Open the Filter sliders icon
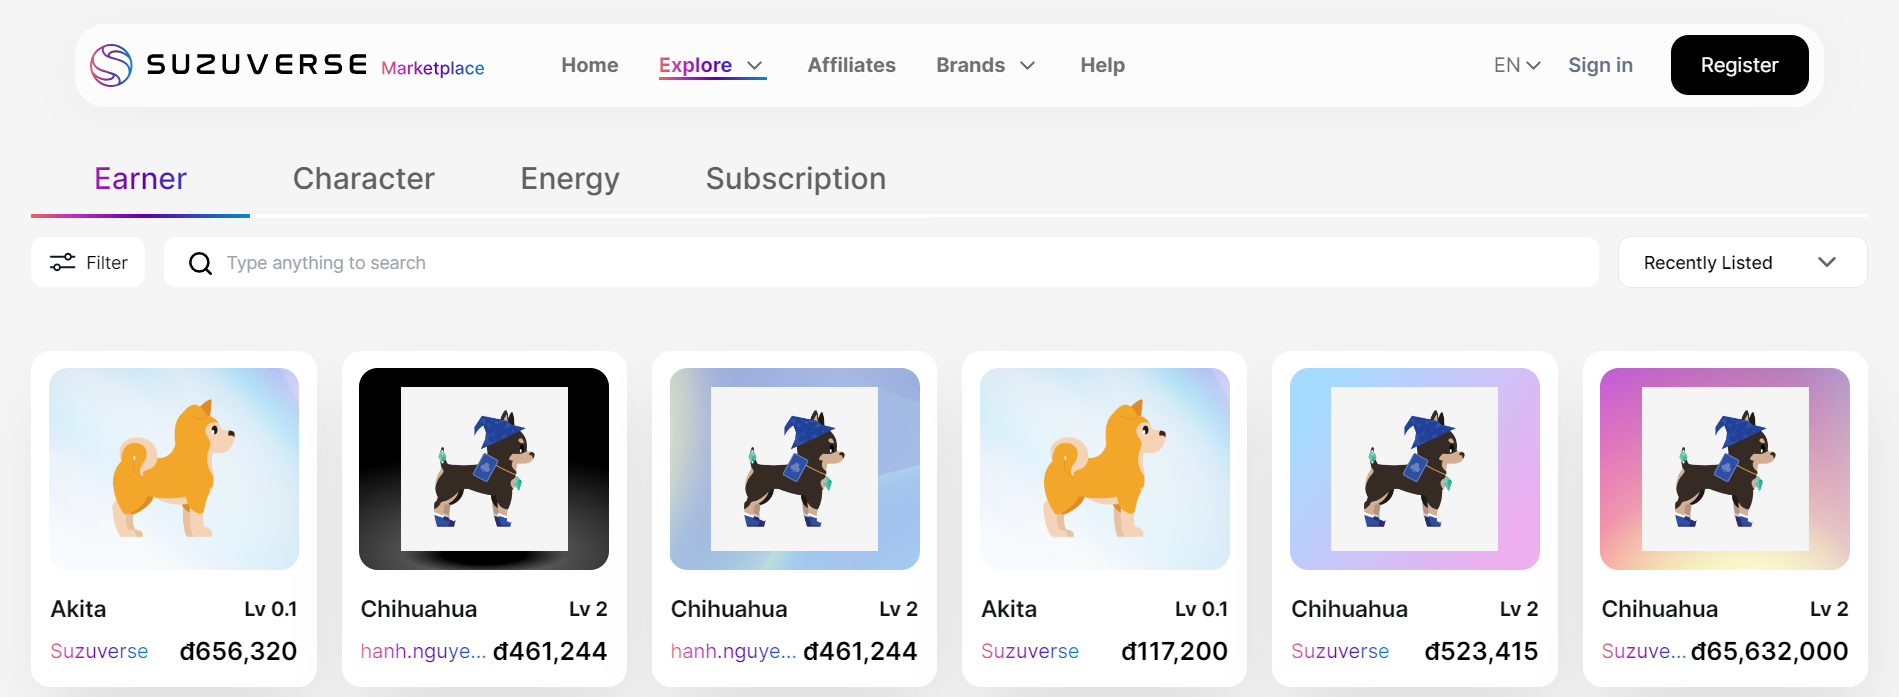Screen dimensions: 1899x697 point(63,262)
